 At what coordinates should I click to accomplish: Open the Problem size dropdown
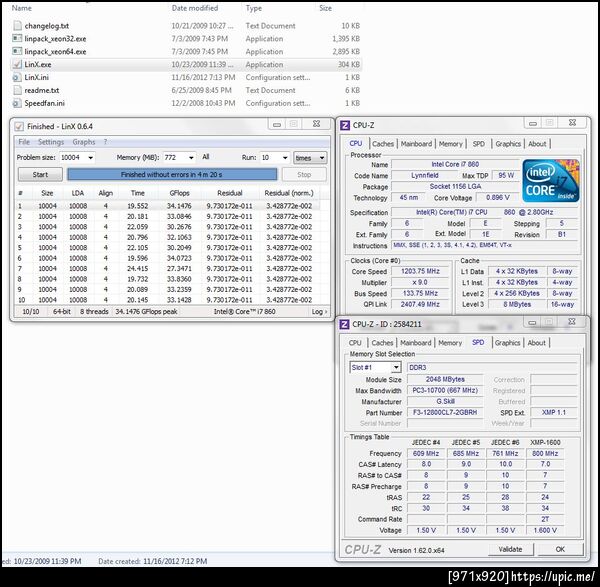(x=91, y=158)
